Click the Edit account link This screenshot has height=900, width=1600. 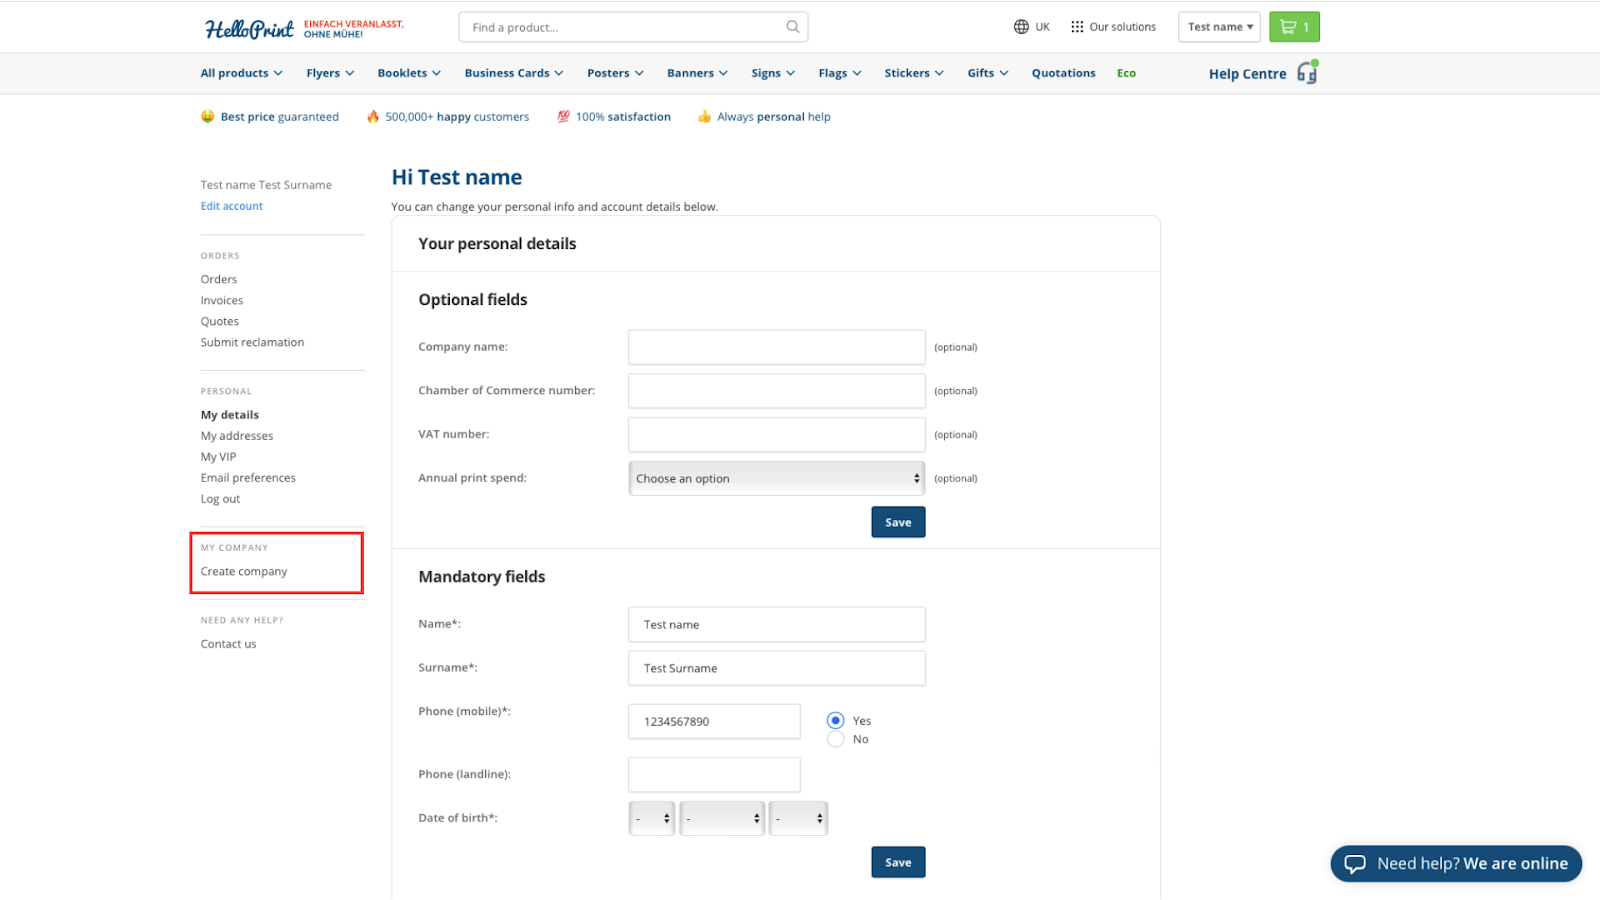[x=232, y=206]
